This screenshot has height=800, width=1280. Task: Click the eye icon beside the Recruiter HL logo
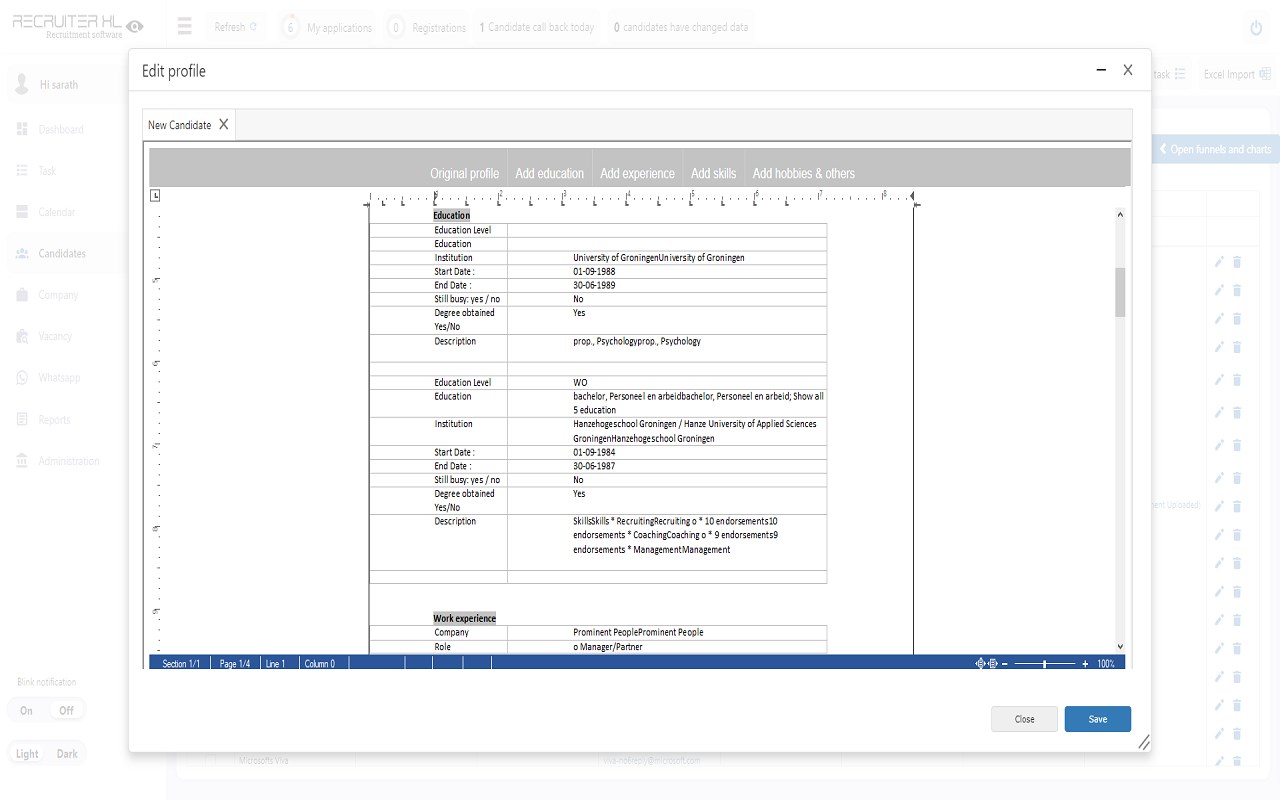coord(135,26)
